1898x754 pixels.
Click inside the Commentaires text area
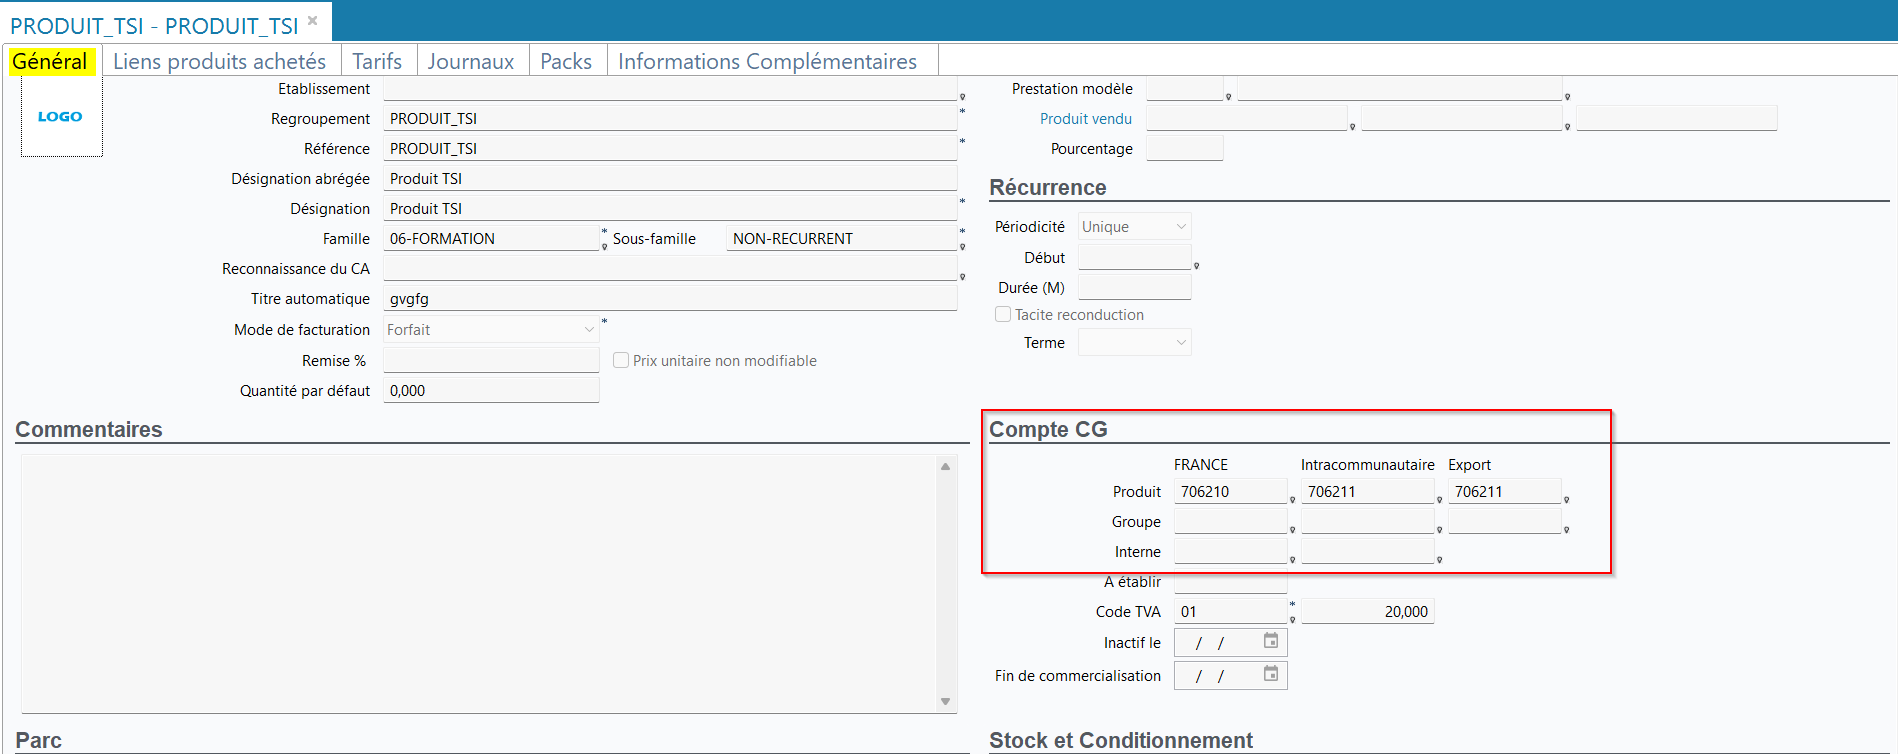click(480, 584)
